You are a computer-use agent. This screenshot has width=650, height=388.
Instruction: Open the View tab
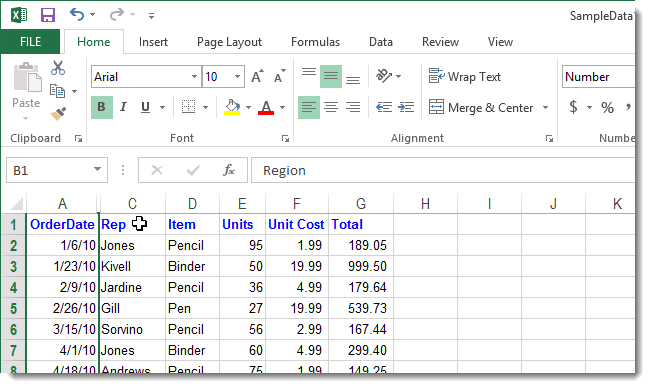500,42
